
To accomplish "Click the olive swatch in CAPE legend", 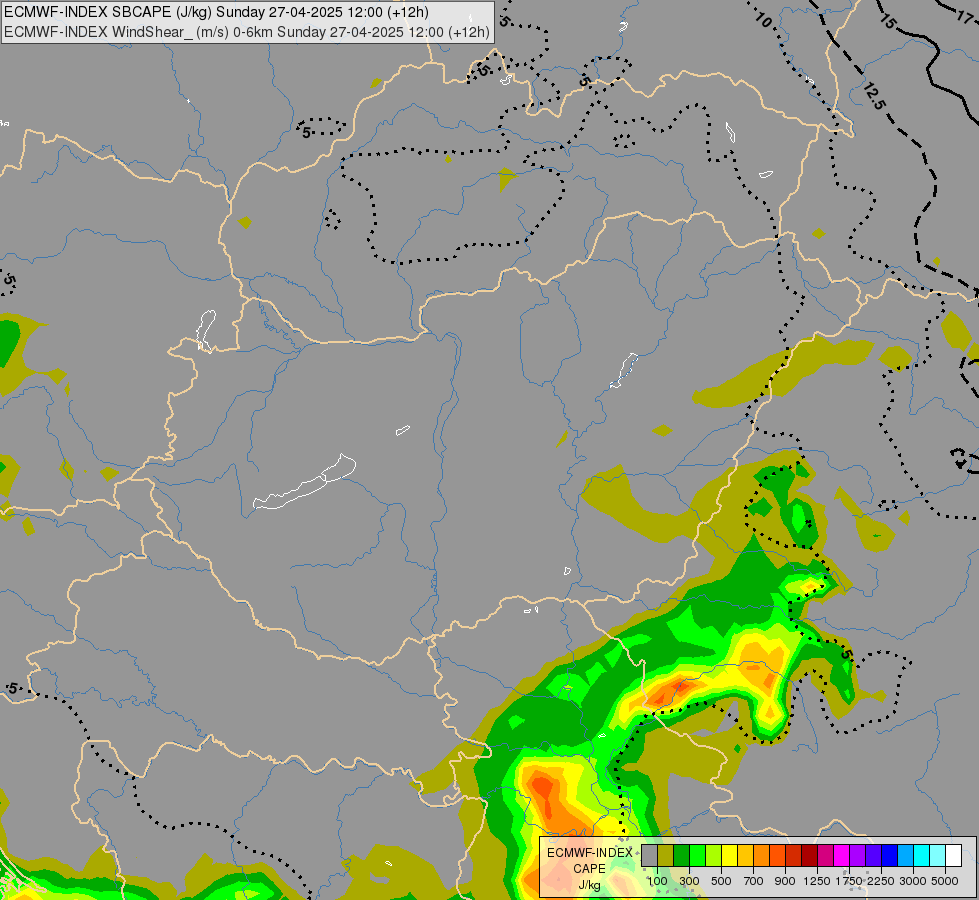I will (666, 855).
